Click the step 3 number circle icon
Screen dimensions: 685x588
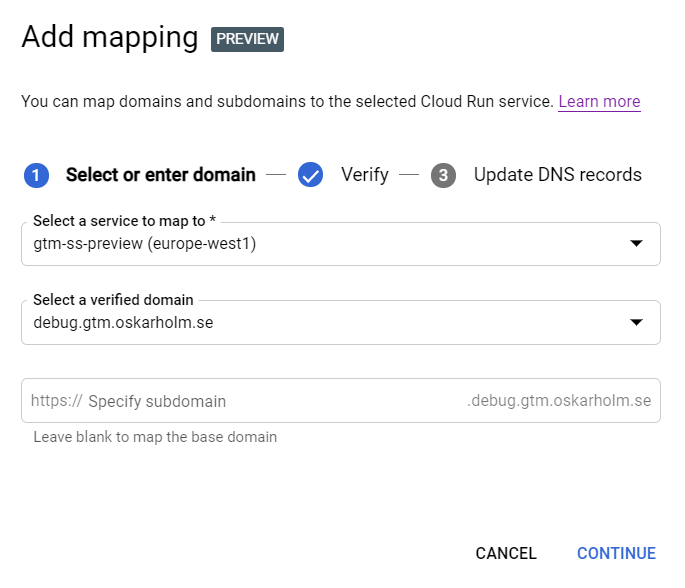coord(443,175)
